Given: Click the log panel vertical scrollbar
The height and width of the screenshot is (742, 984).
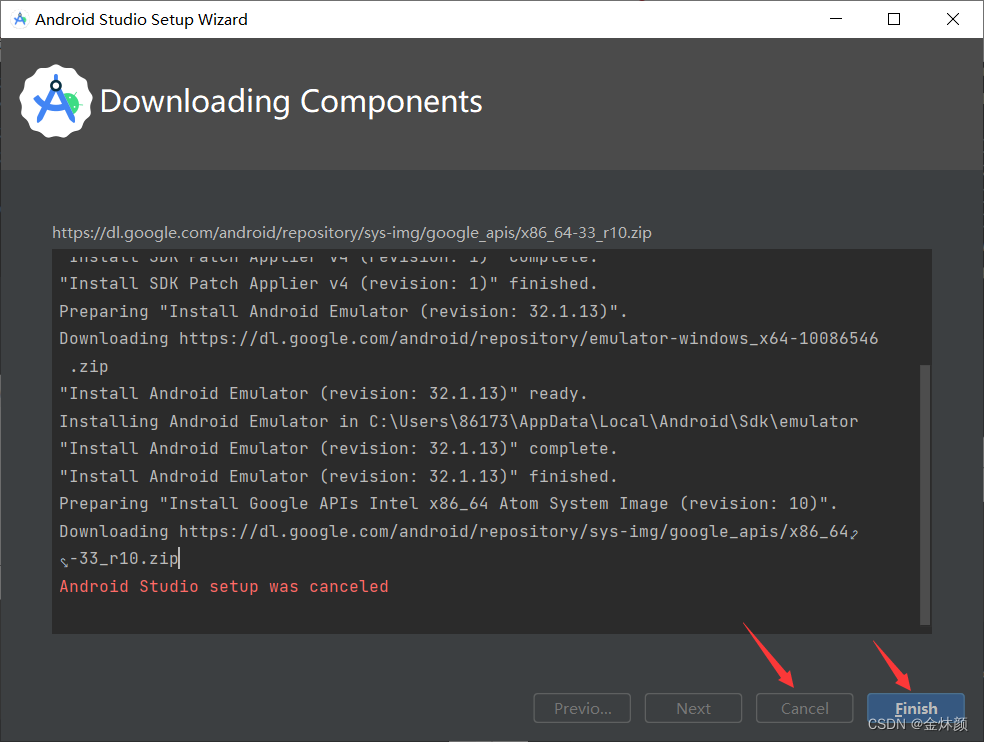Looking at the screenshot, I should coord(924,495).
